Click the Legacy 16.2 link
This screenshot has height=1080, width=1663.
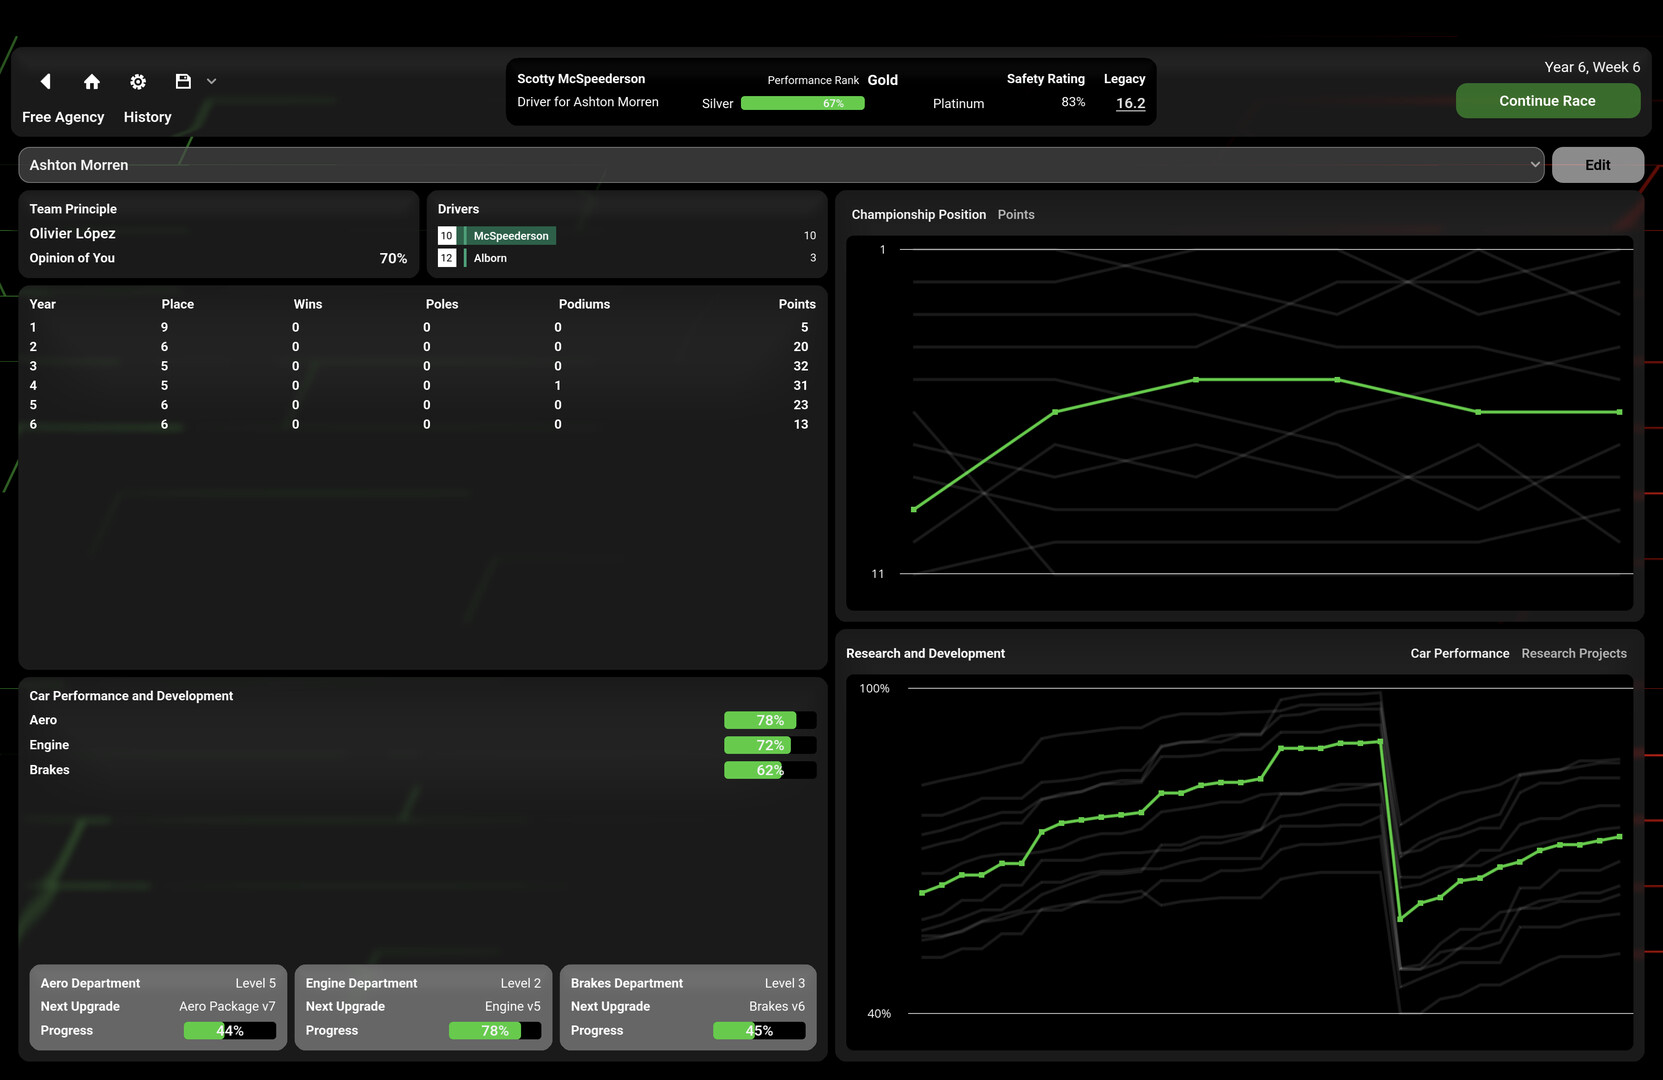(x=1129, y=103)
